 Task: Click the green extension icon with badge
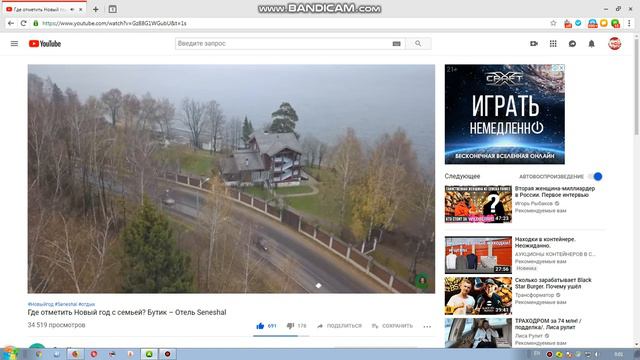(x=616, y=24)
